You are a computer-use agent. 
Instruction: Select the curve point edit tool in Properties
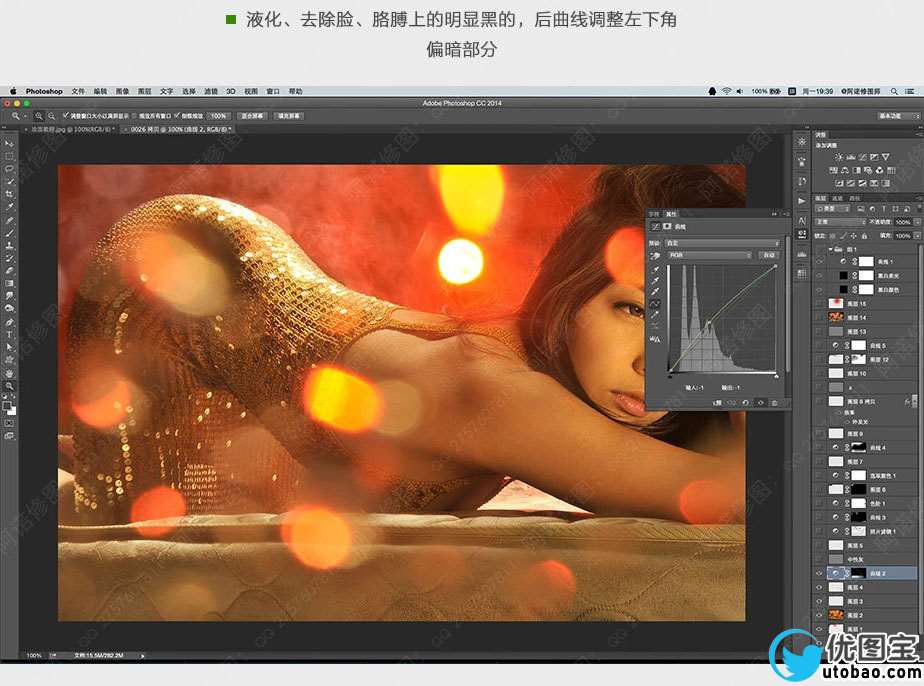[656, 304]
